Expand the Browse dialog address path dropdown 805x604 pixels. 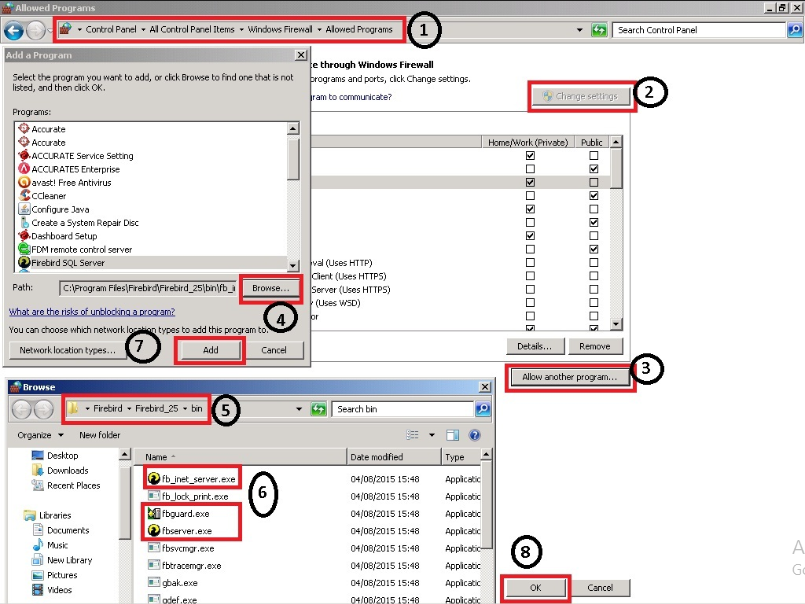tap(299, 409)
